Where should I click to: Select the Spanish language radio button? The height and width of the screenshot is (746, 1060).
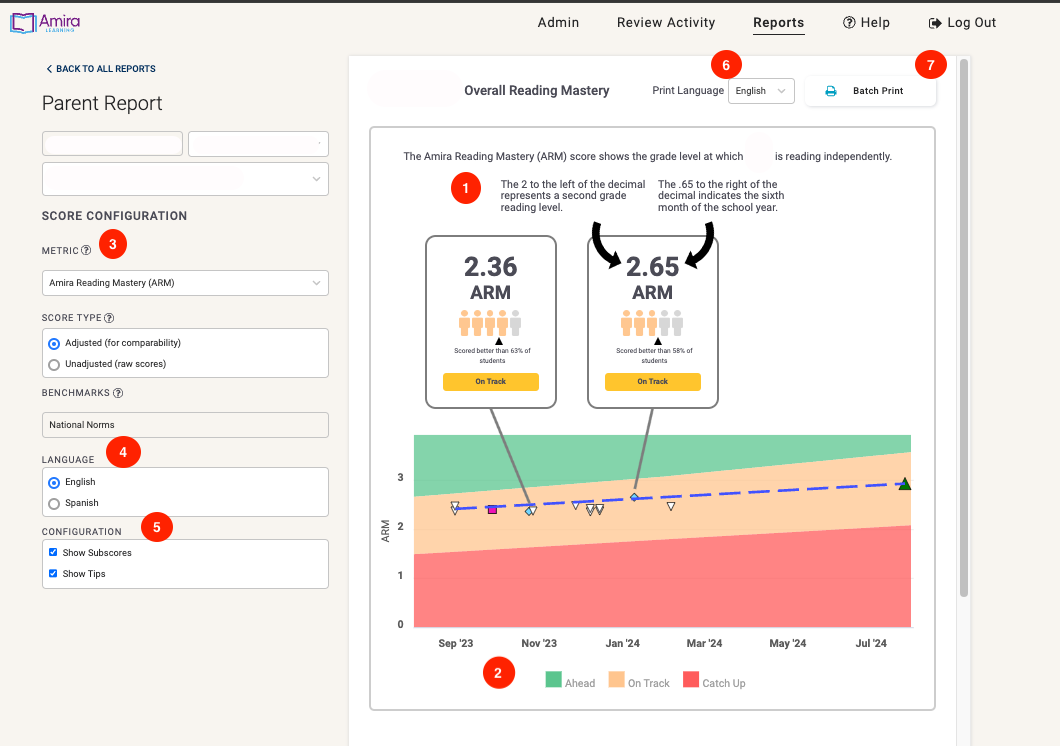(x=54, y=502)
